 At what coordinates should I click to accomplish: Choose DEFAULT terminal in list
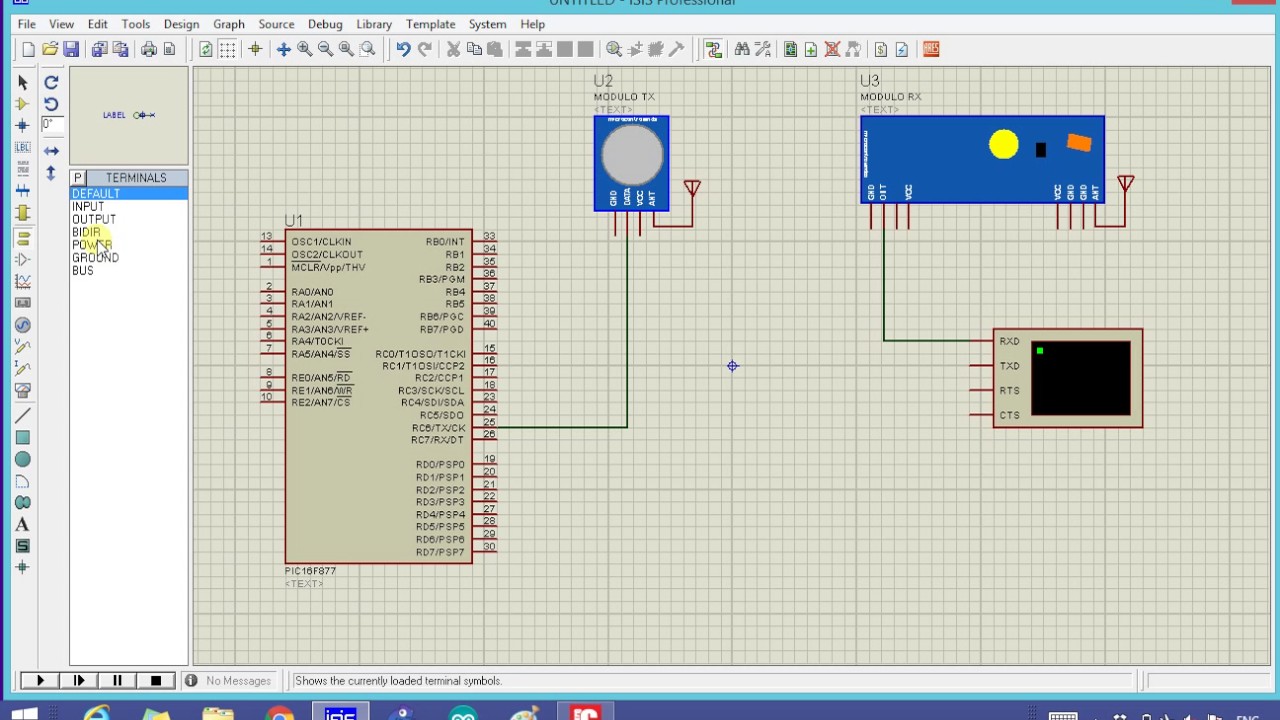pos(128,193)
